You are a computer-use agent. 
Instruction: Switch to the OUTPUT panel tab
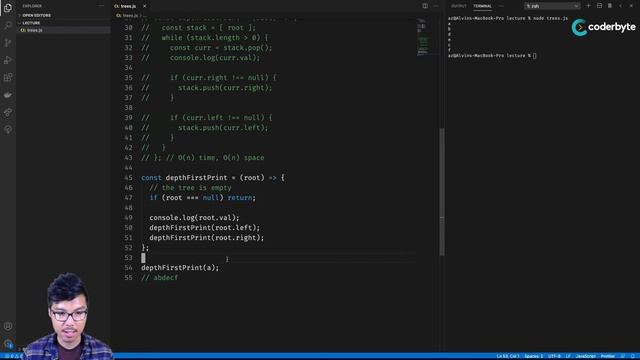coord(459,6)
